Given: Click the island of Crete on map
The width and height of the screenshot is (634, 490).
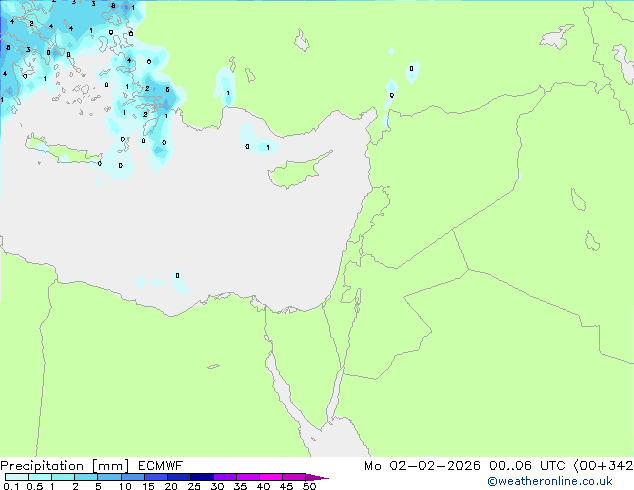Looking at the screenshot, I should coord(63,152).
